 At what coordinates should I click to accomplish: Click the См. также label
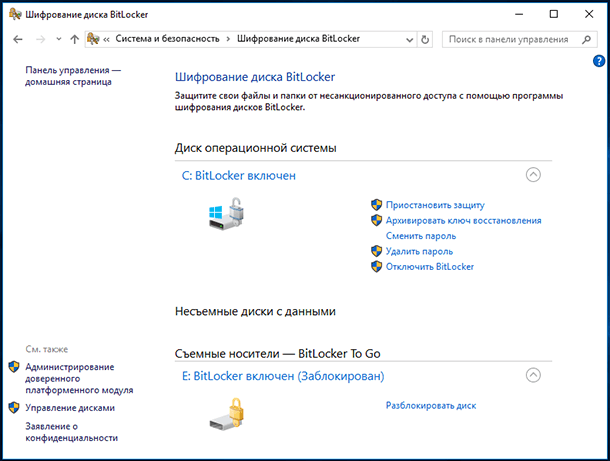[47, 349]
